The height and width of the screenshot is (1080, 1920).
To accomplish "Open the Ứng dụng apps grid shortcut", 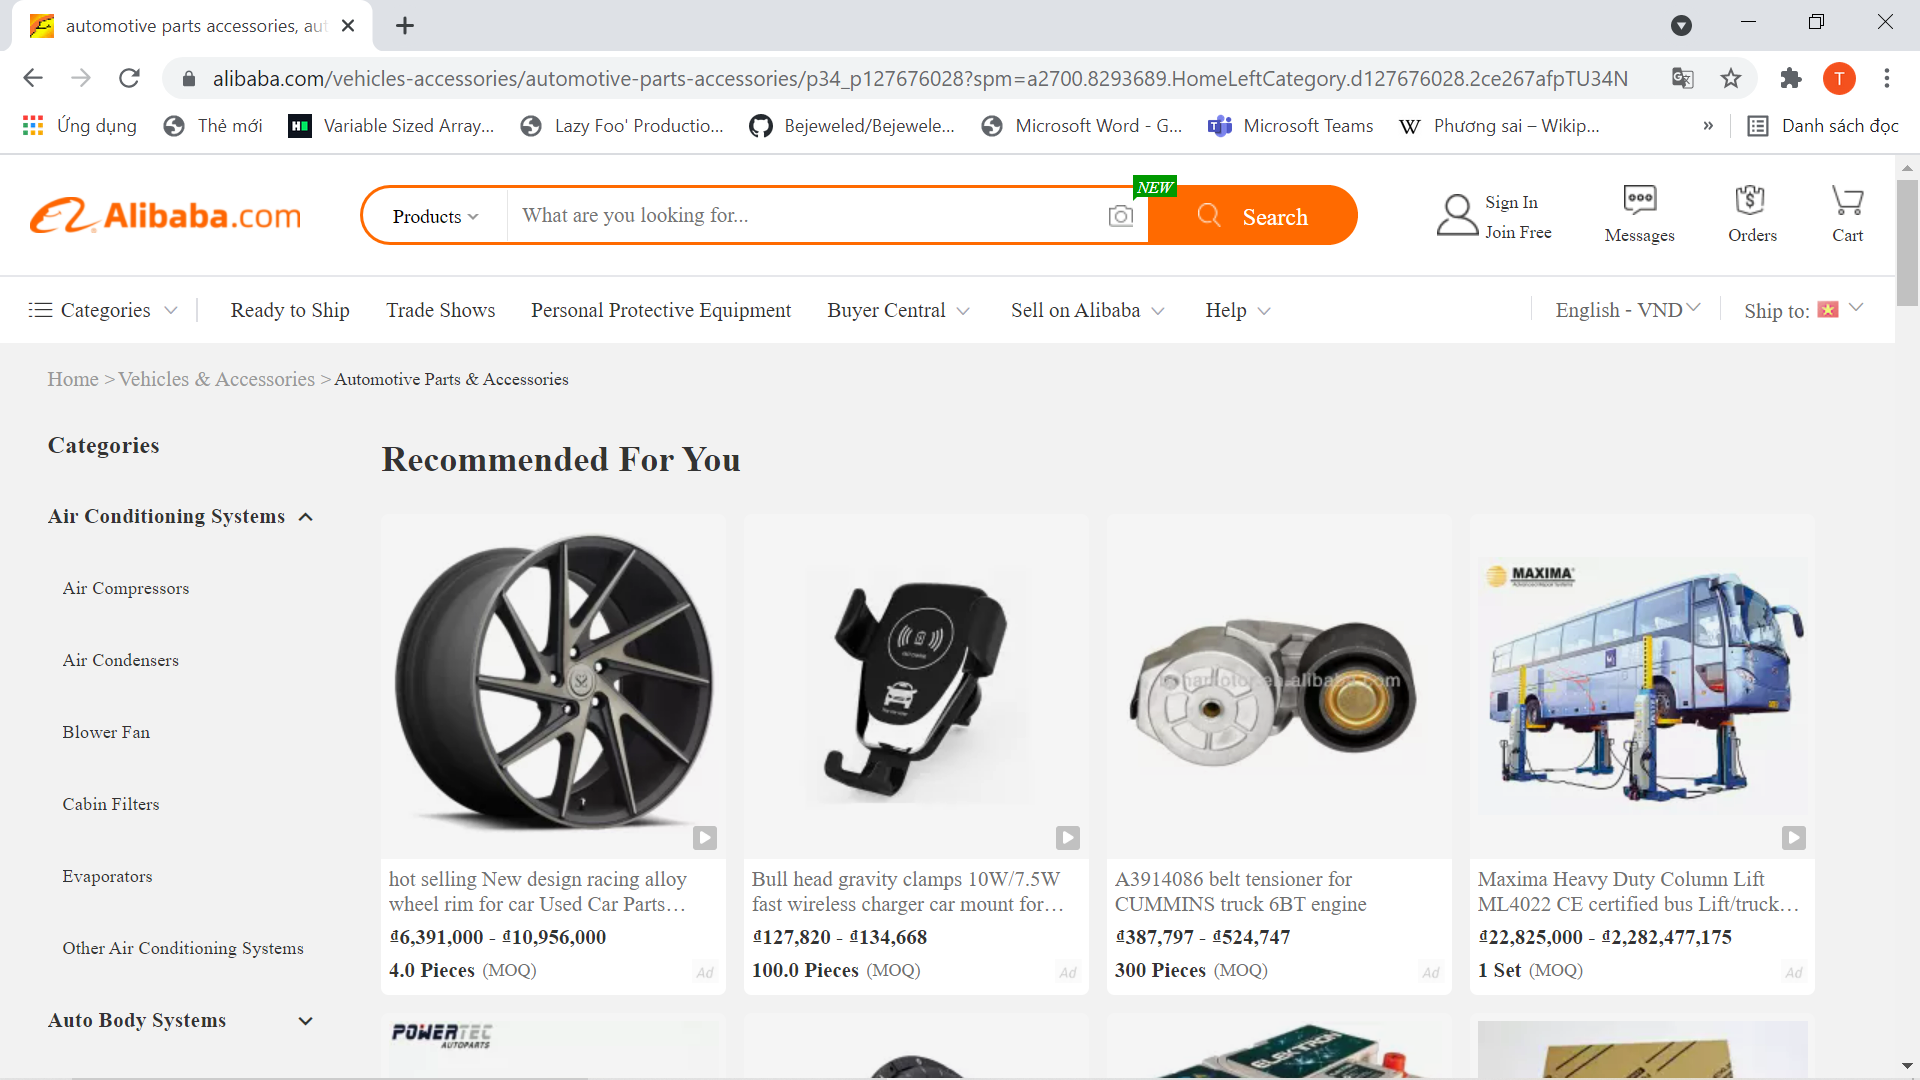I will [x=80, y=125].
